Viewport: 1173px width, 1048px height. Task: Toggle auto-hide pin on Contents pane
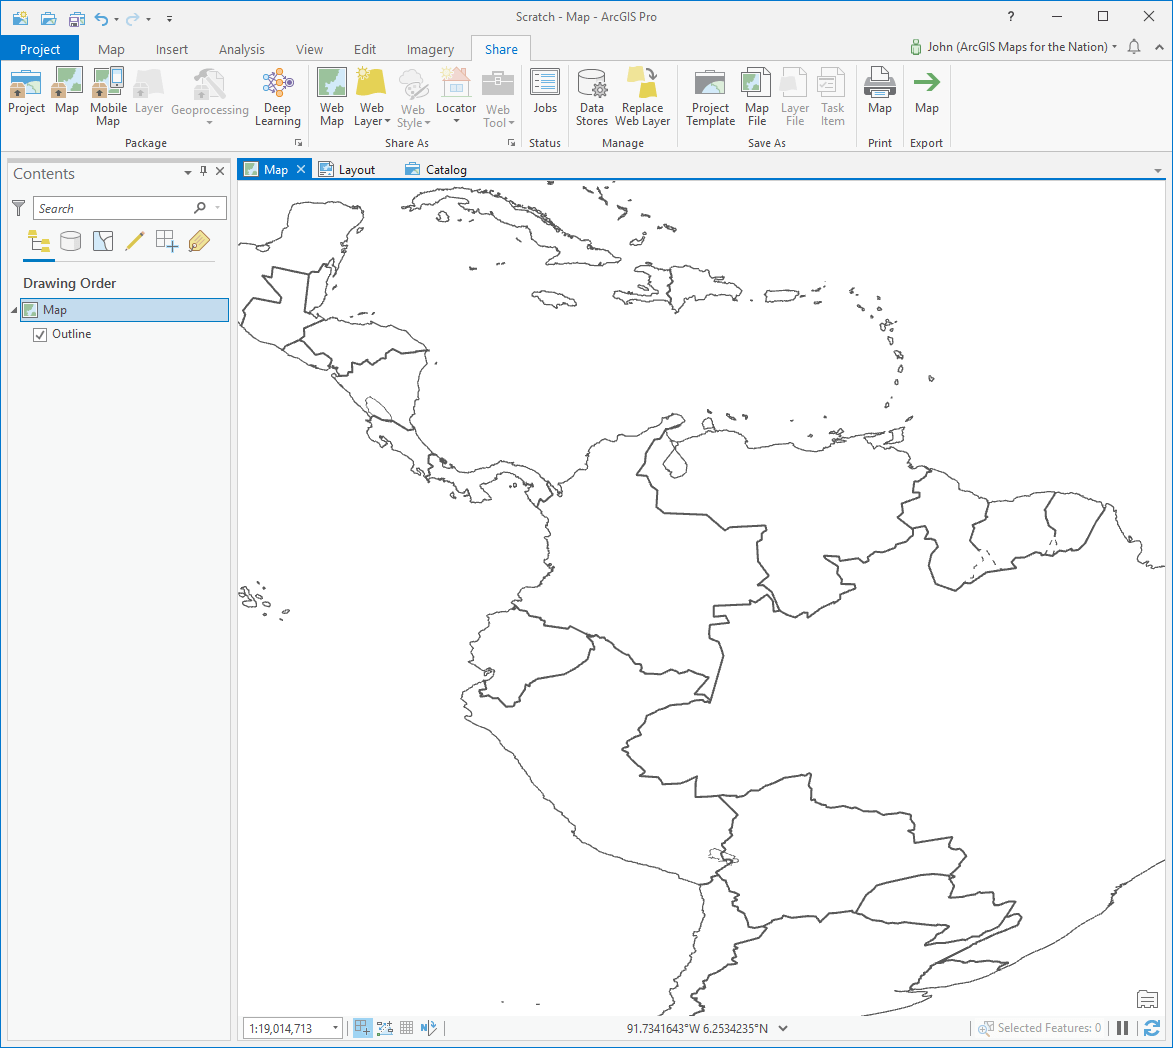(203, 171)
